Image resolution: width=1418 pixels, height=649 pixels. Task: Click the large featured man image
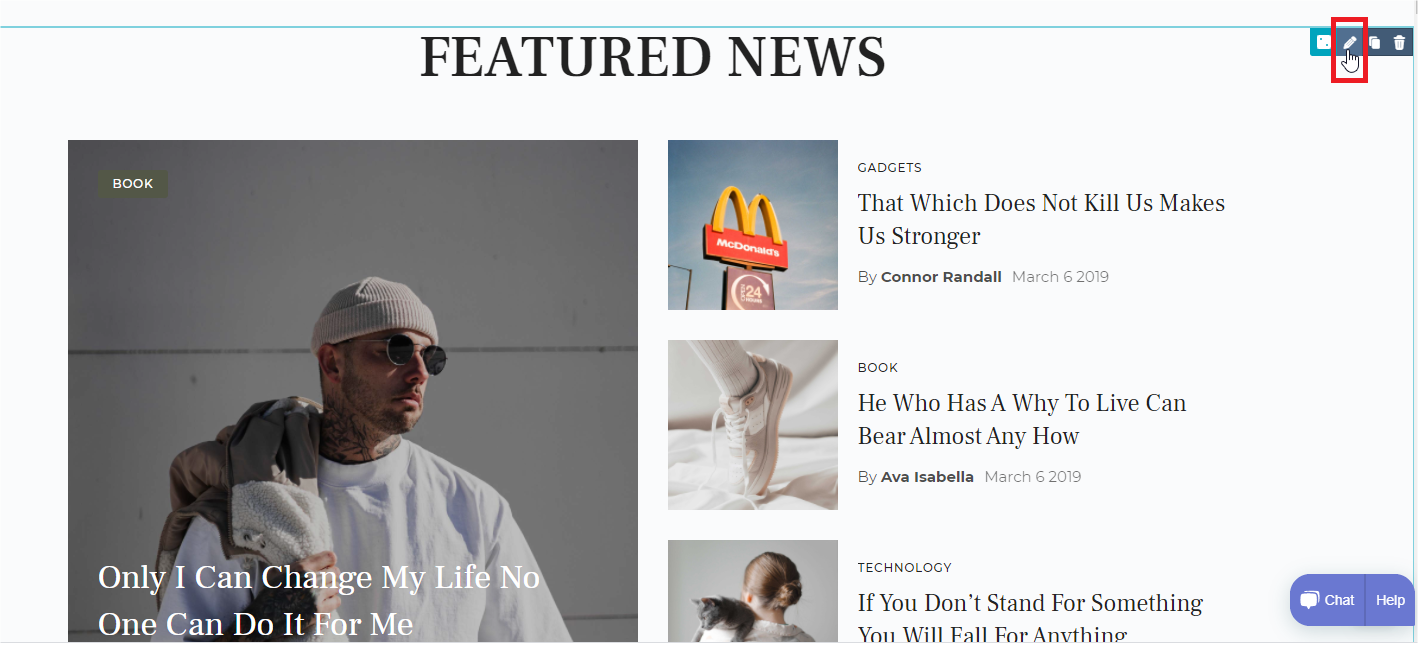(353, 391)
